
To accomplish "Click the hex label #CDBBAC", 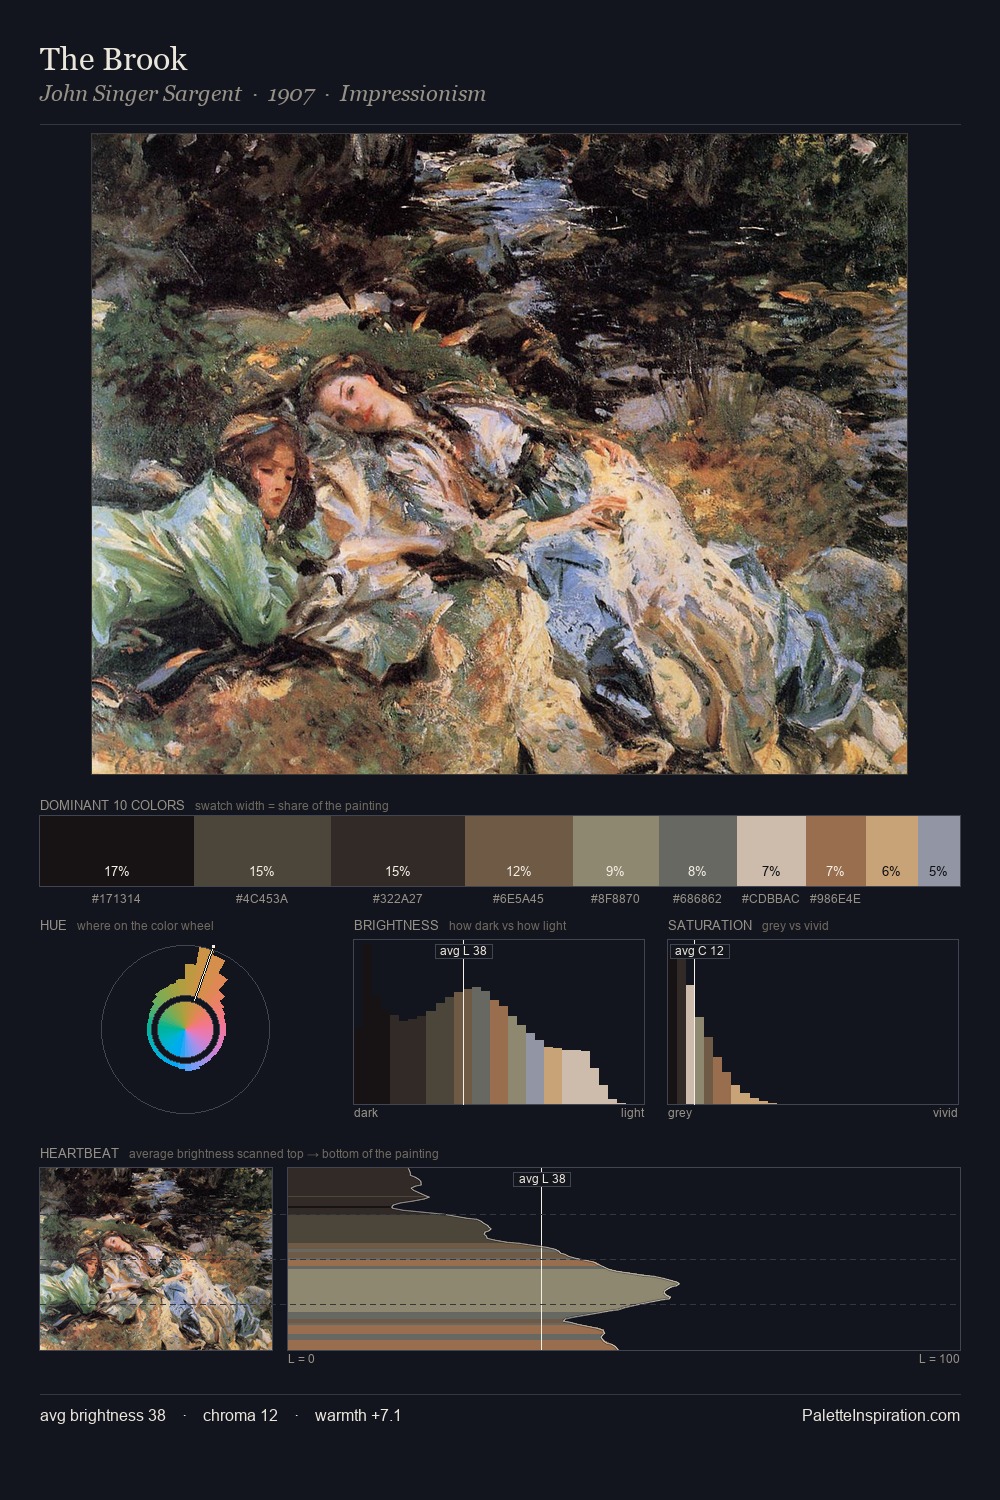I will point(771,899).
